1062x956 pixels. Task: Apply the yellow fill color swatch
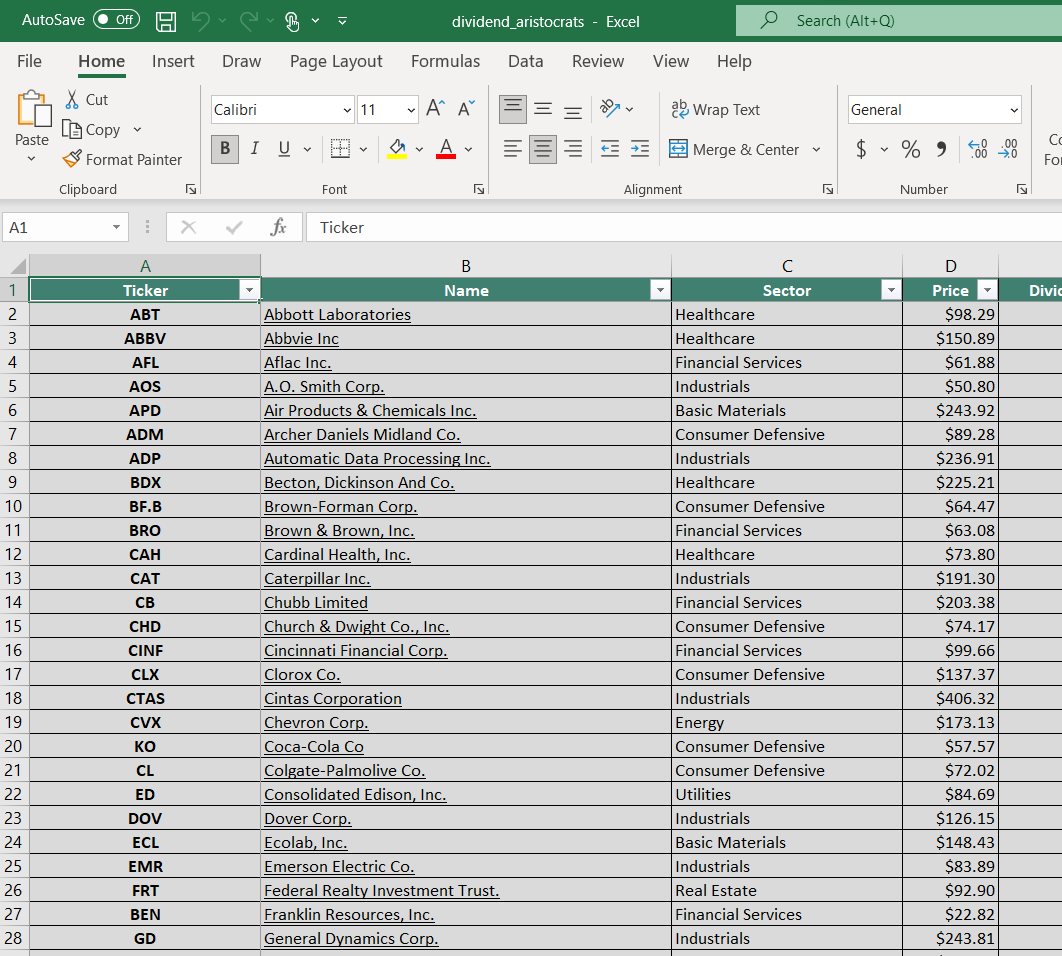(x=397, y=149)
